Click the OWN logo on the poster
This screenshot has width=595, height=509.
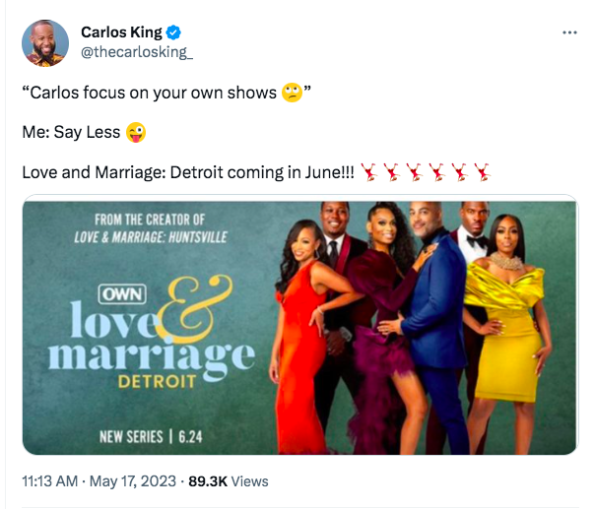(x=122, y=295)
